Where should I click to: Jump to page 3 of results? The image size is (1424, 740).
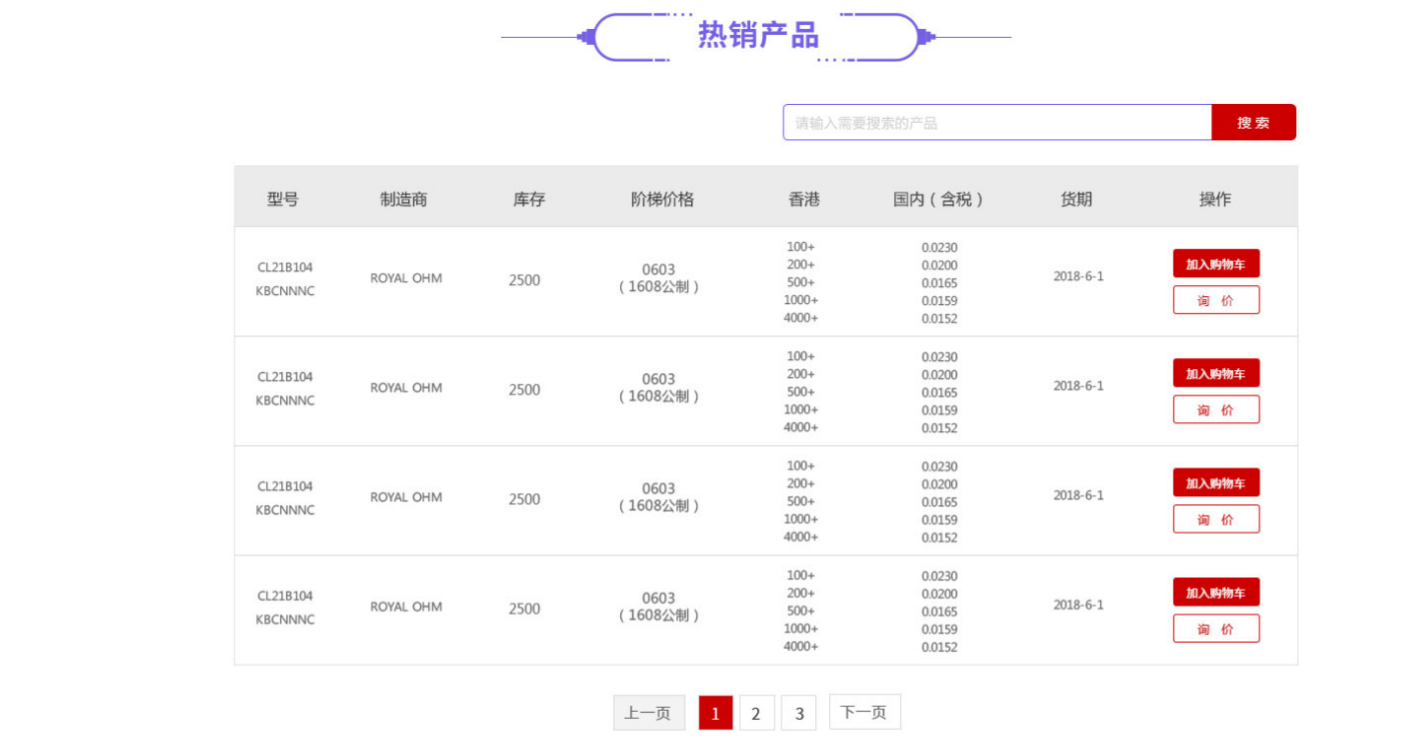click(799, 713)
